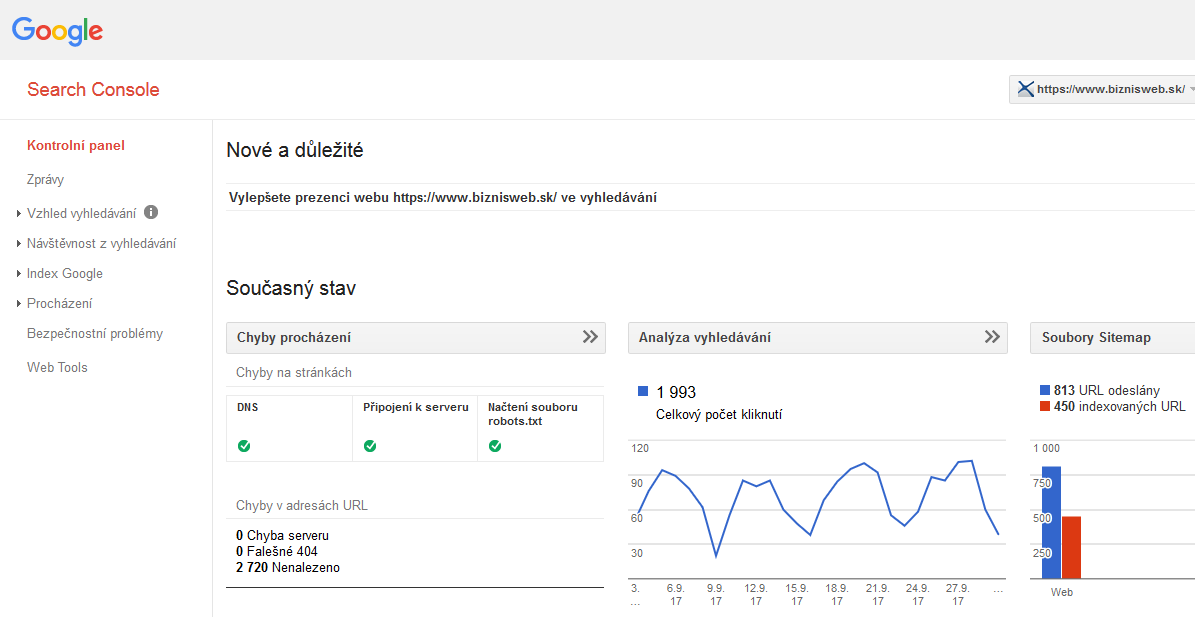Expand Index Google section arrow
This screenshot has height=617, width=1195.
tap(18, 273)
